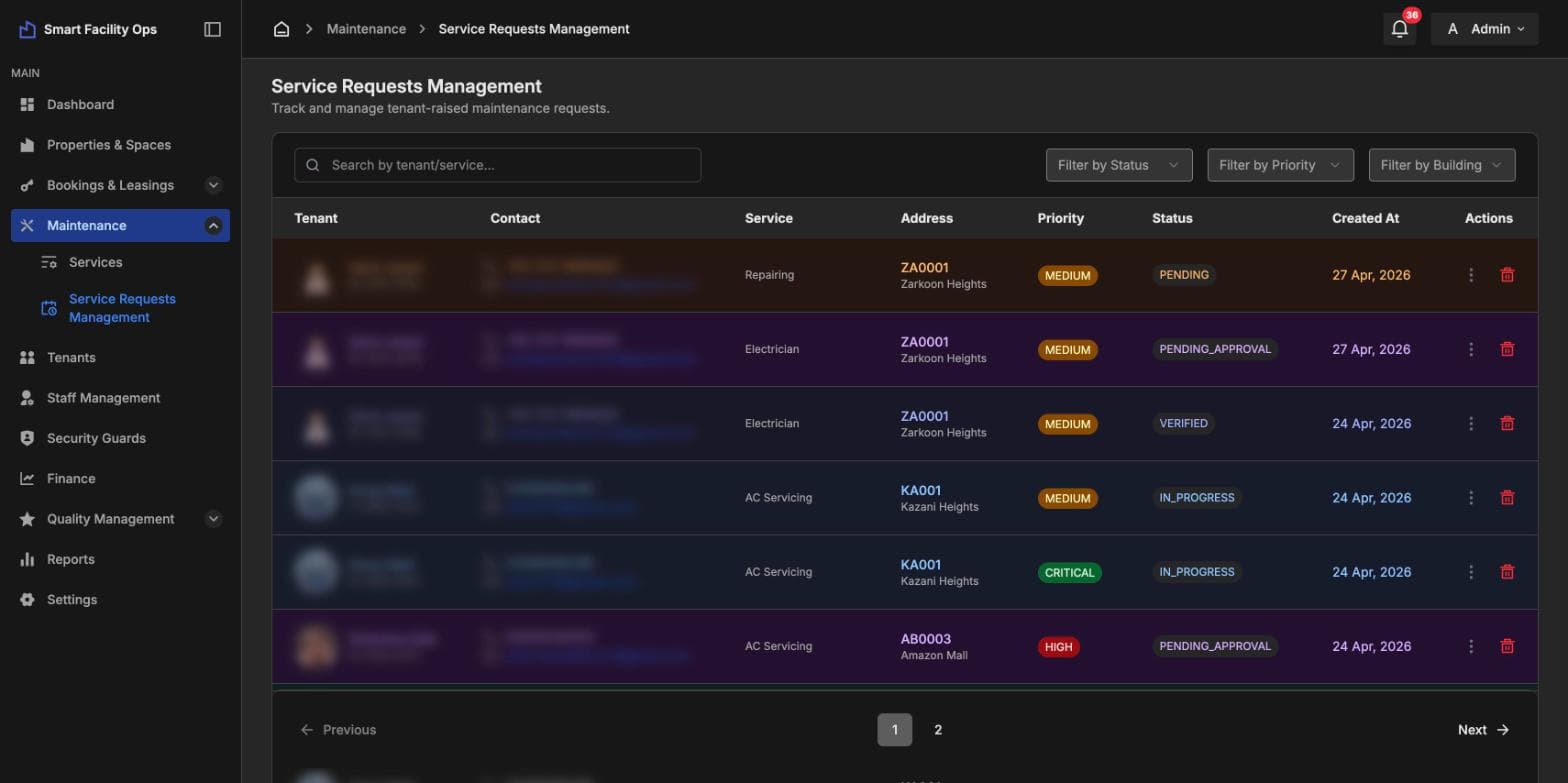Open actions menu for Amazon Mall row
Viewport: 1568px width, 783px height.
coord(1471,647)
